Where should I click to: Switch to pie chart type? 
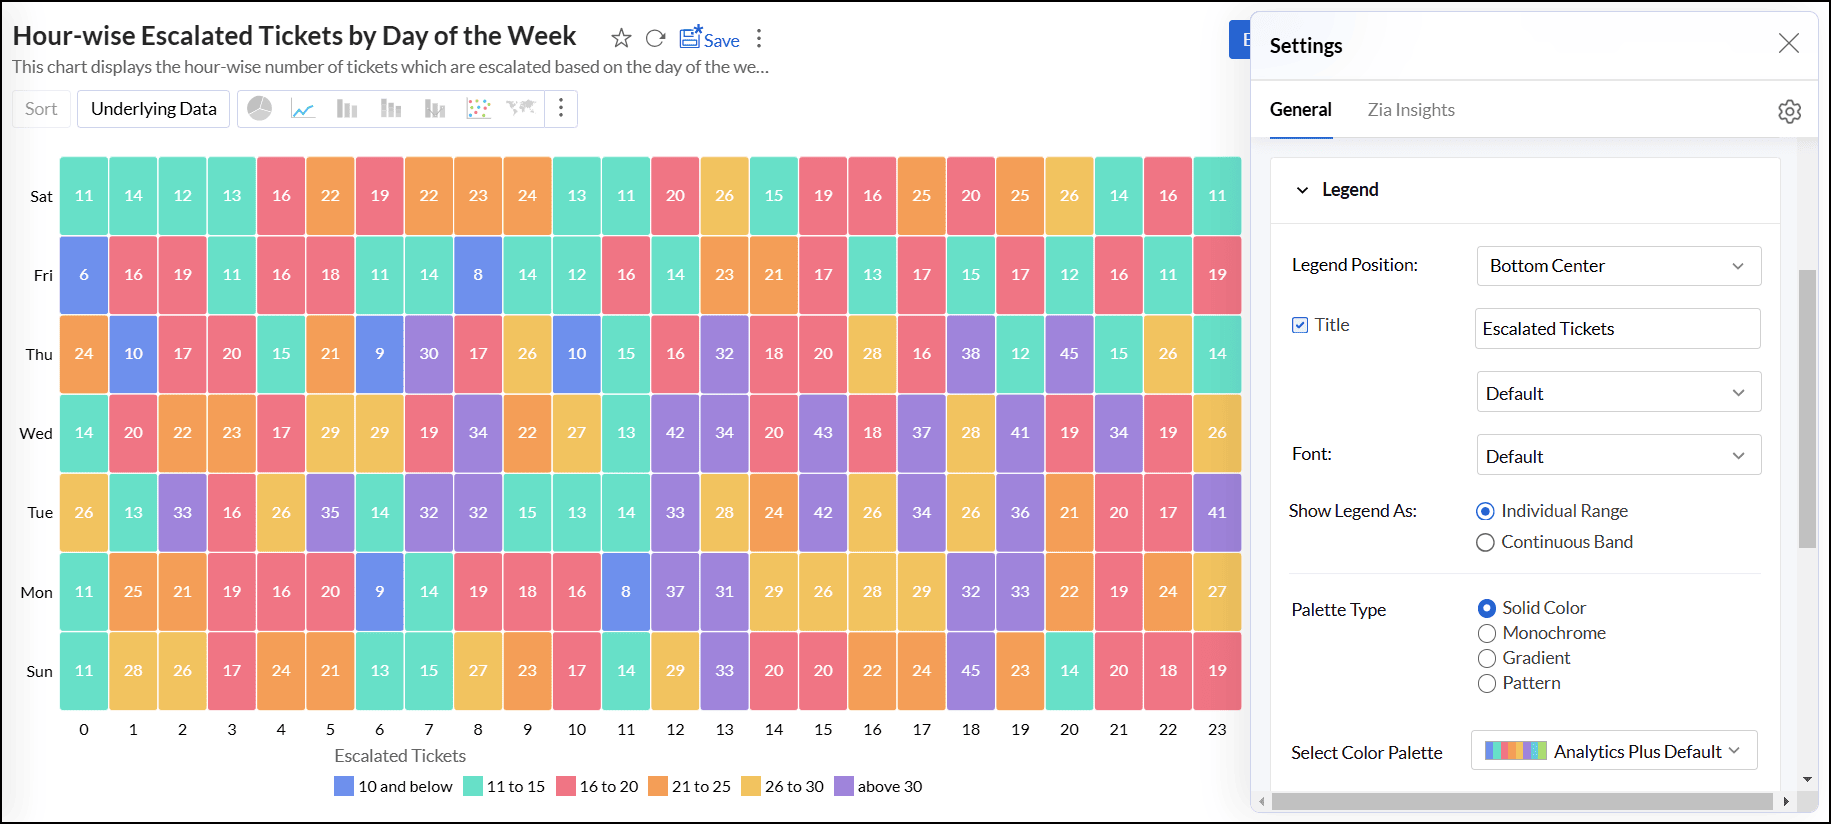[x=260, y=109]
